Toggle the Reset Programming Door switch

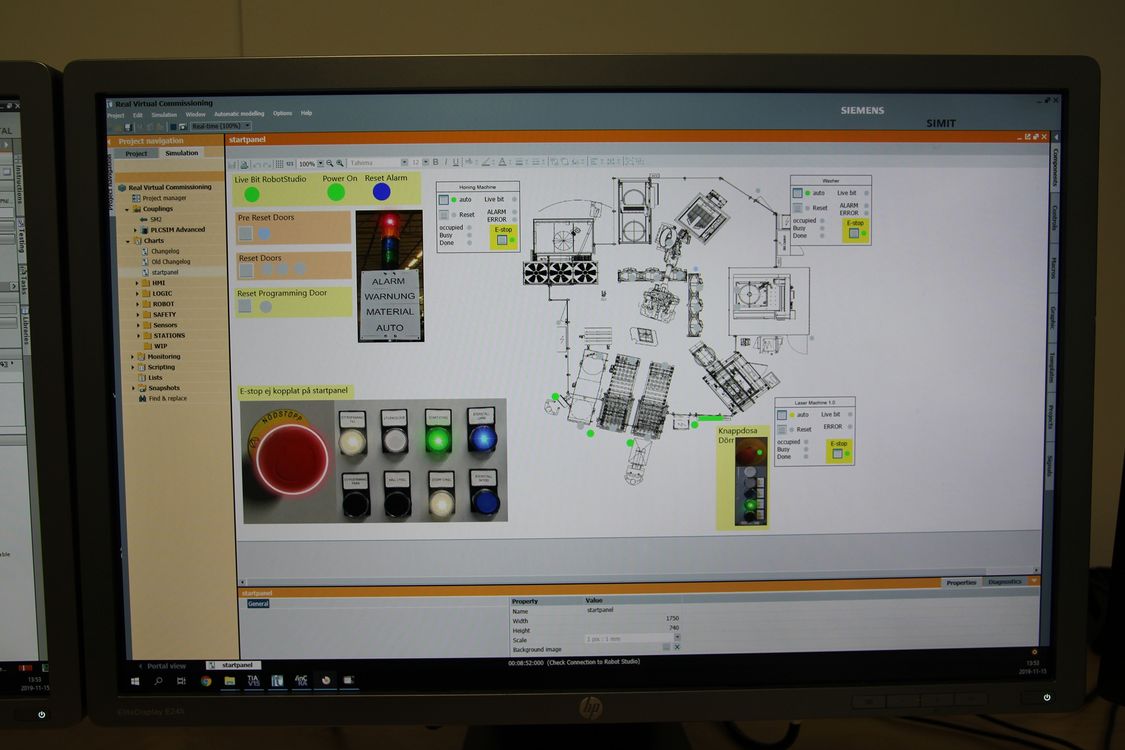point(245,306)
